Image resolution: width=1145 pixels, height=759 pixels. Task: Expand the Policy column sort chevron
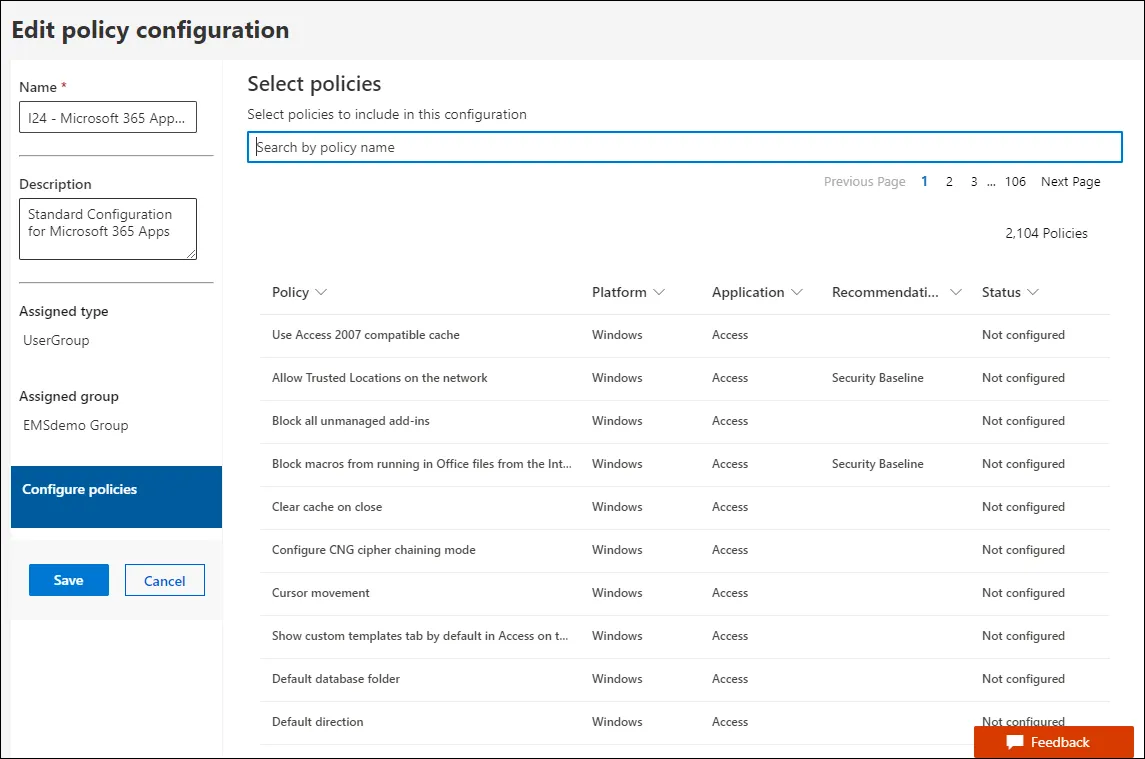coord(321,292)
